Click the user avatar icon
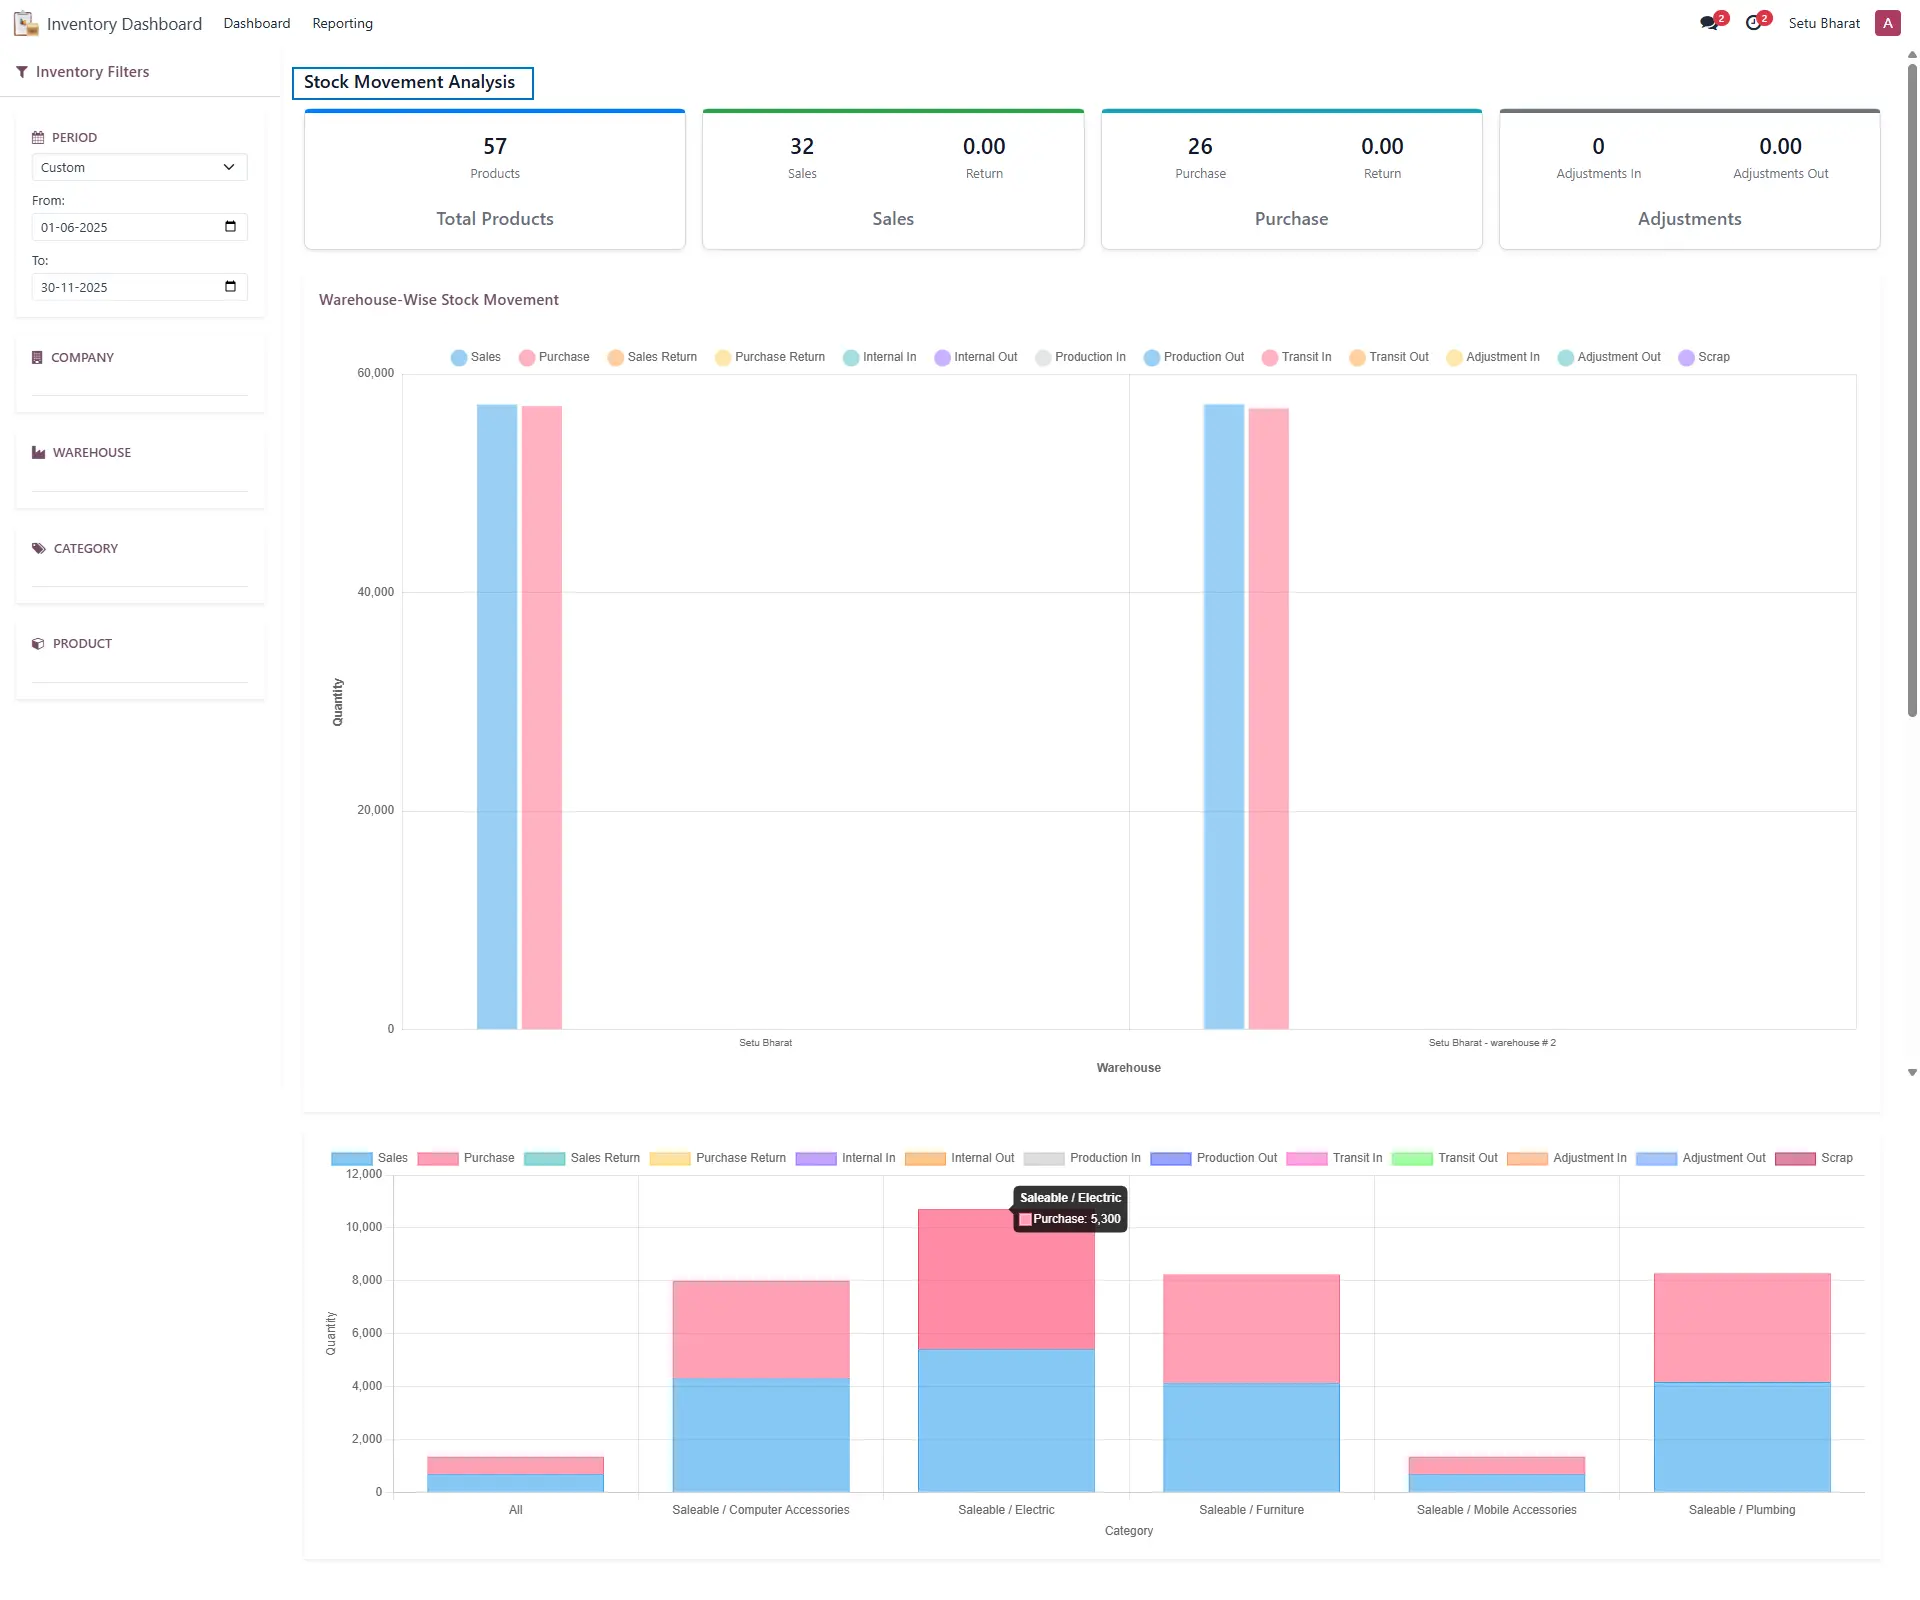 1887,23
